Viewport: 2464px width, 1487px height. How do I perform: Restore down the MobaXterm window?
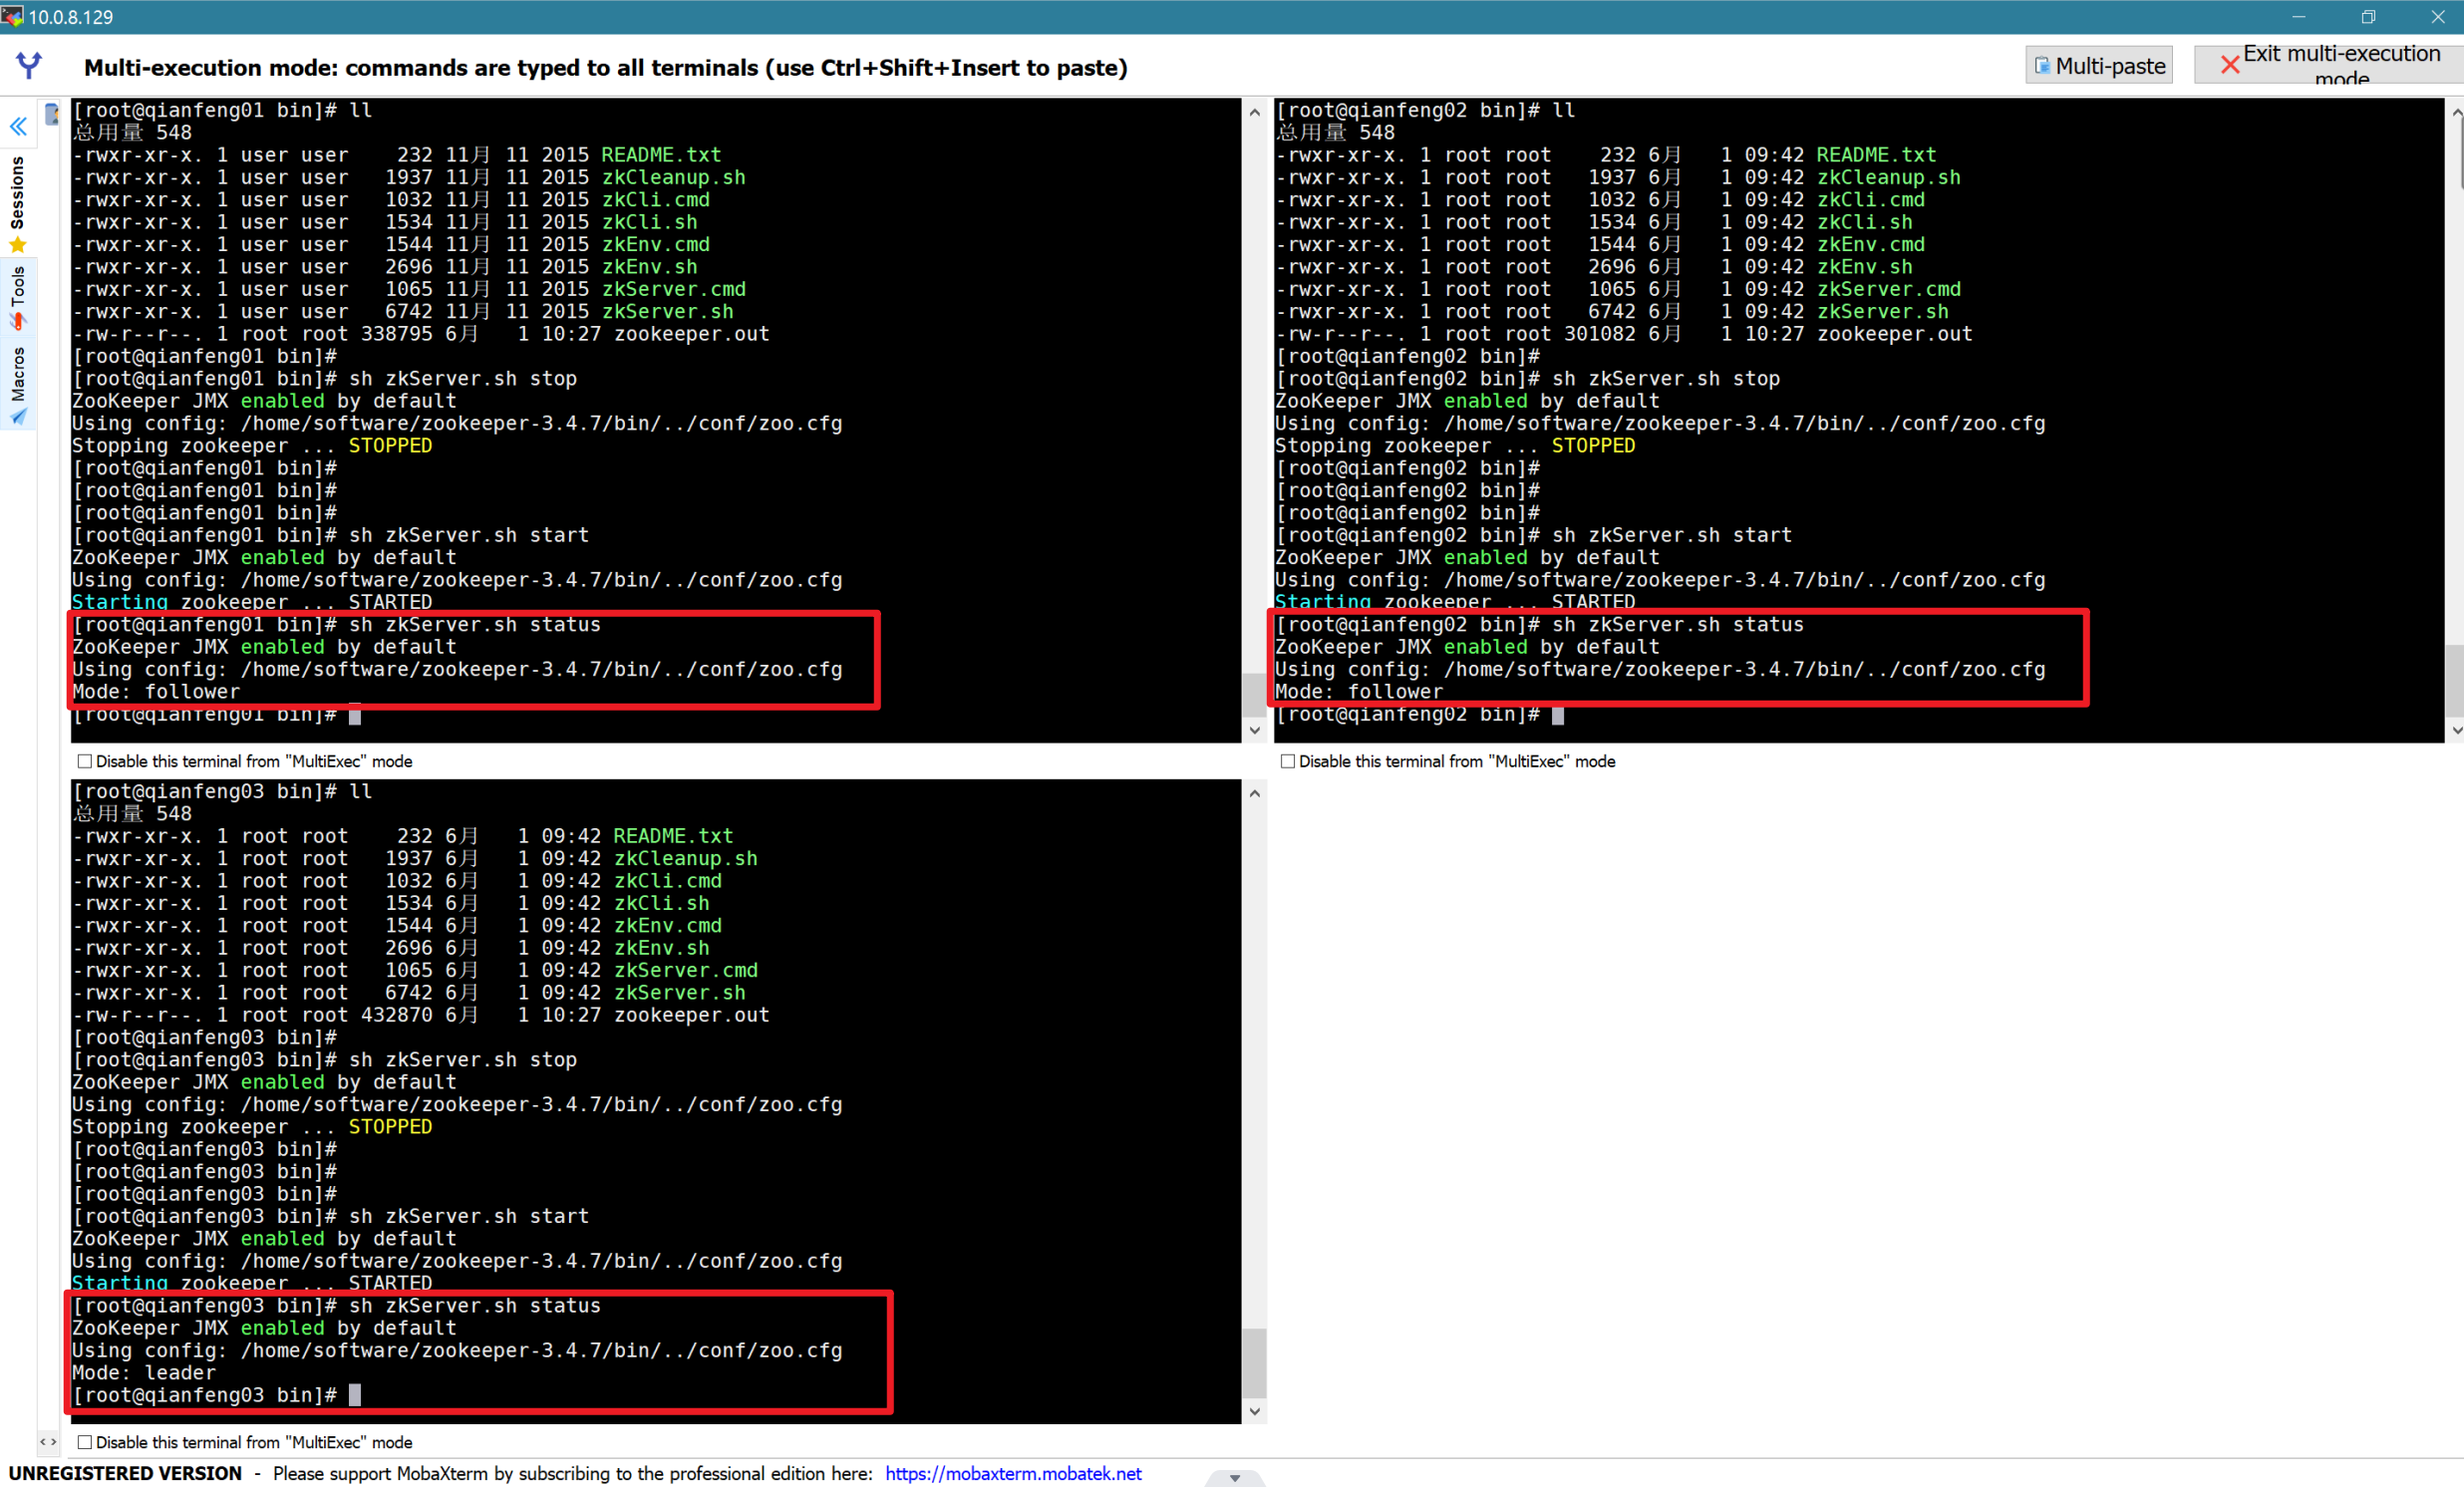click(2368, 17)
